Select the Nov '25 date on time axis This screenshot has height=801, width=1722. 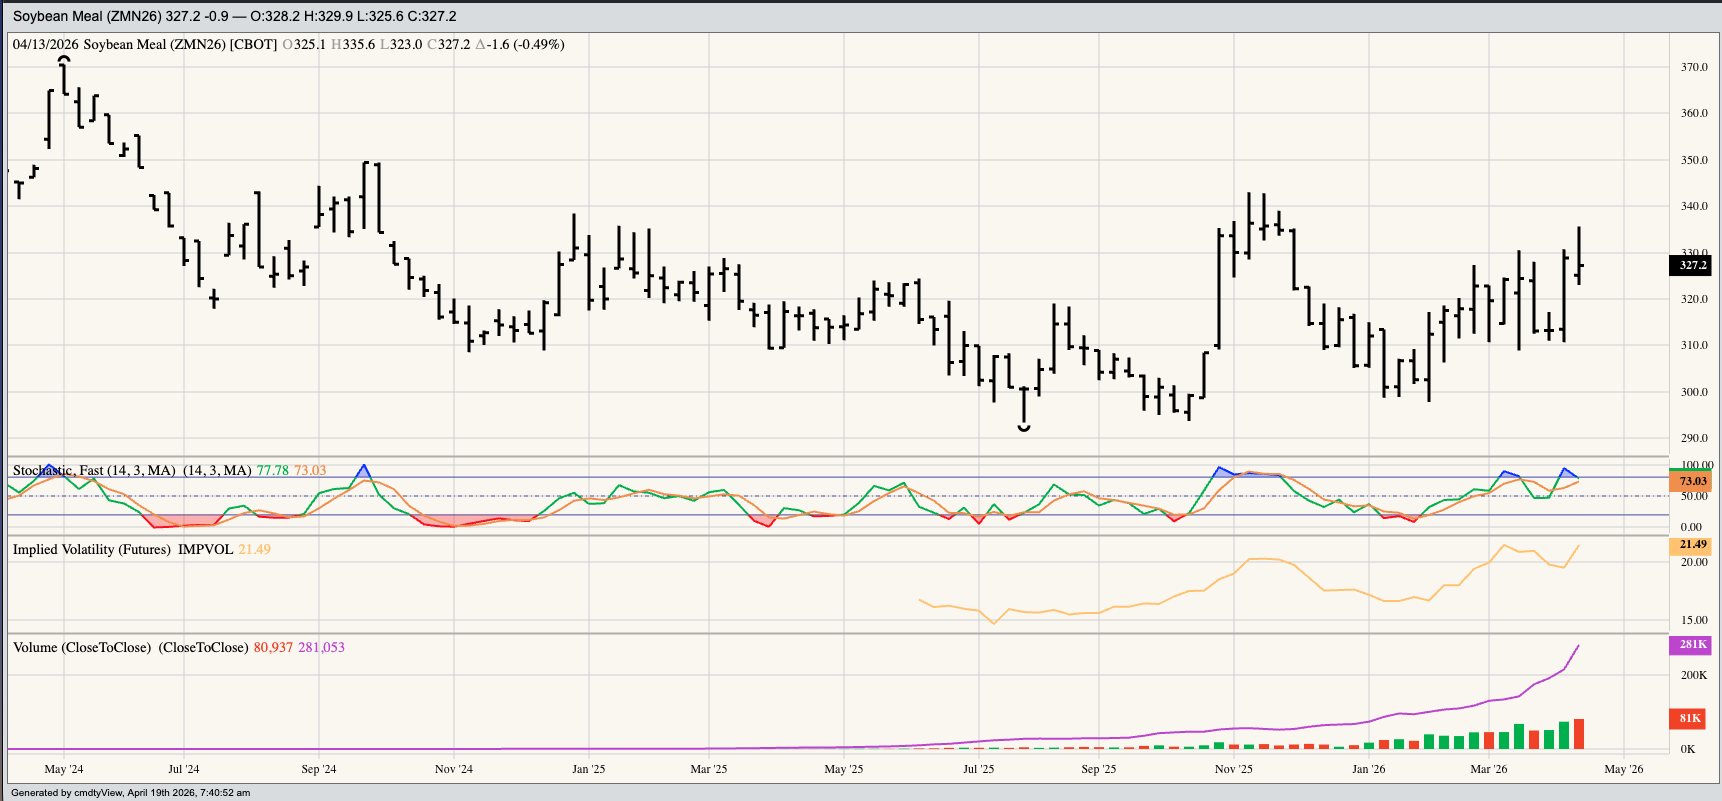[1233, 769]
